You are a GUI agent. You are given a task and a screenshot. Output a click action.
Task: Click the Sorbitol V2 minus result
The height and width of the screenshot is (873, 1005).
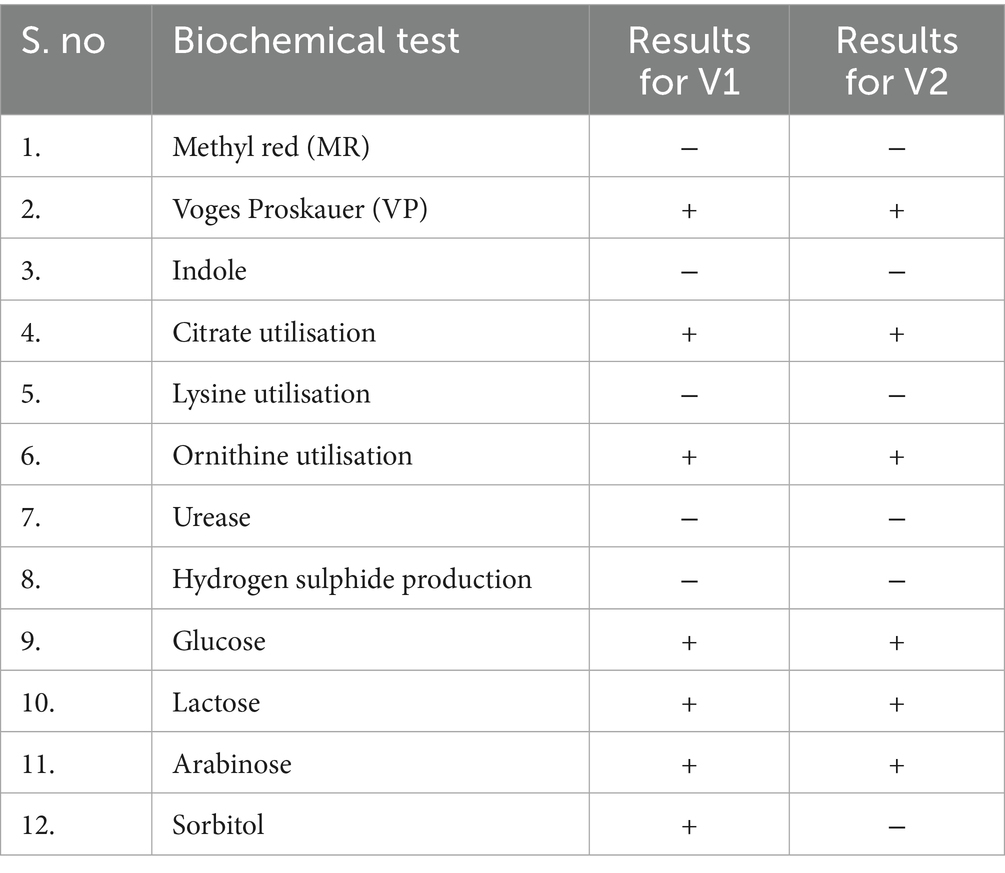896,826
